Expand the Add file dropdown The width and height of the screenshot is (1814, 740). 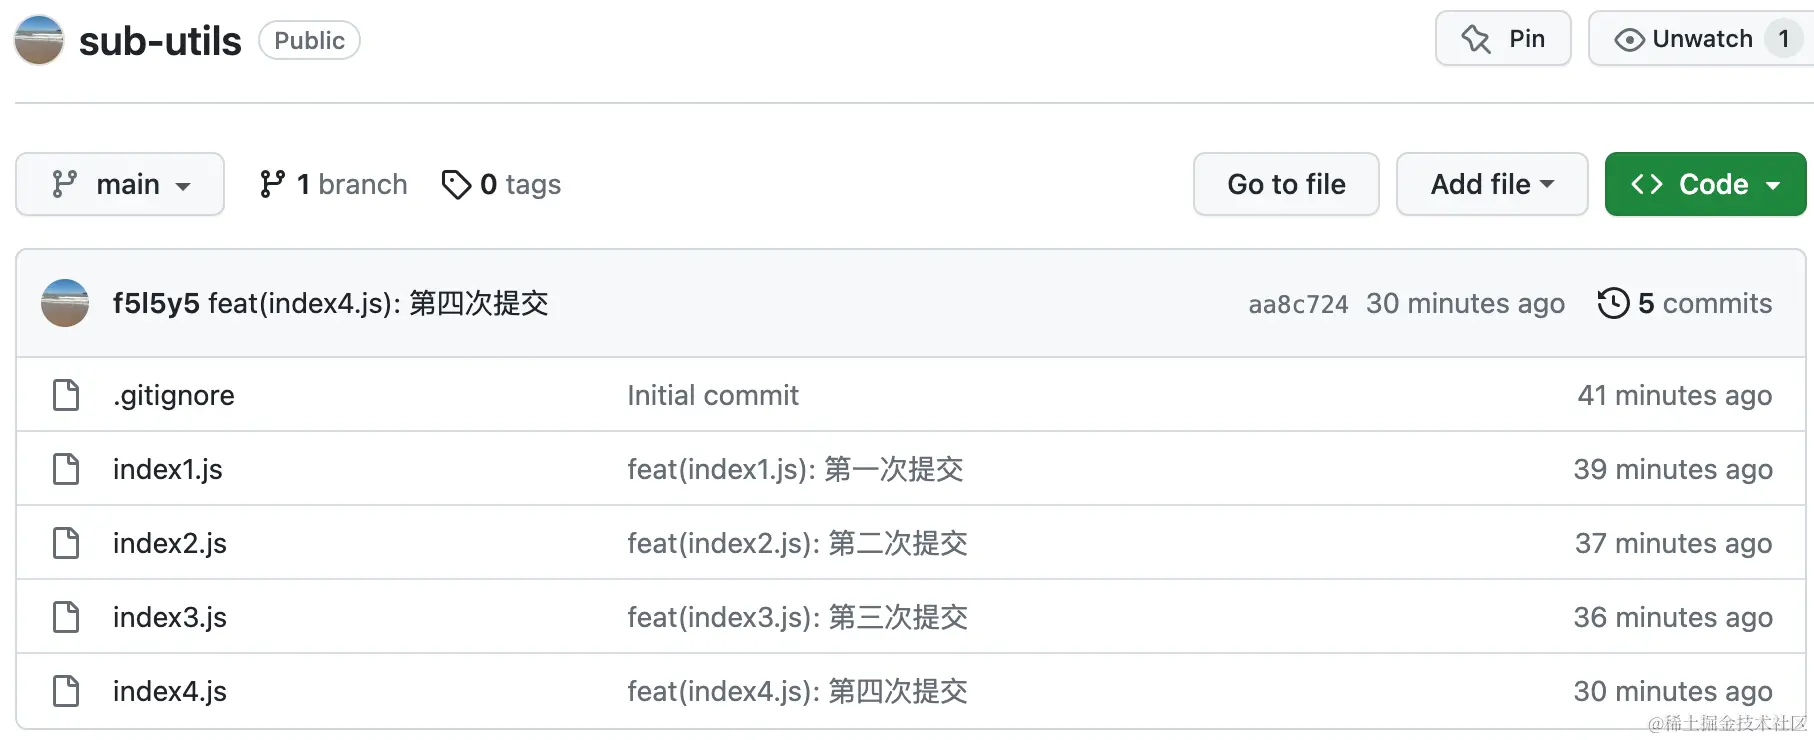click(1491, 184)
